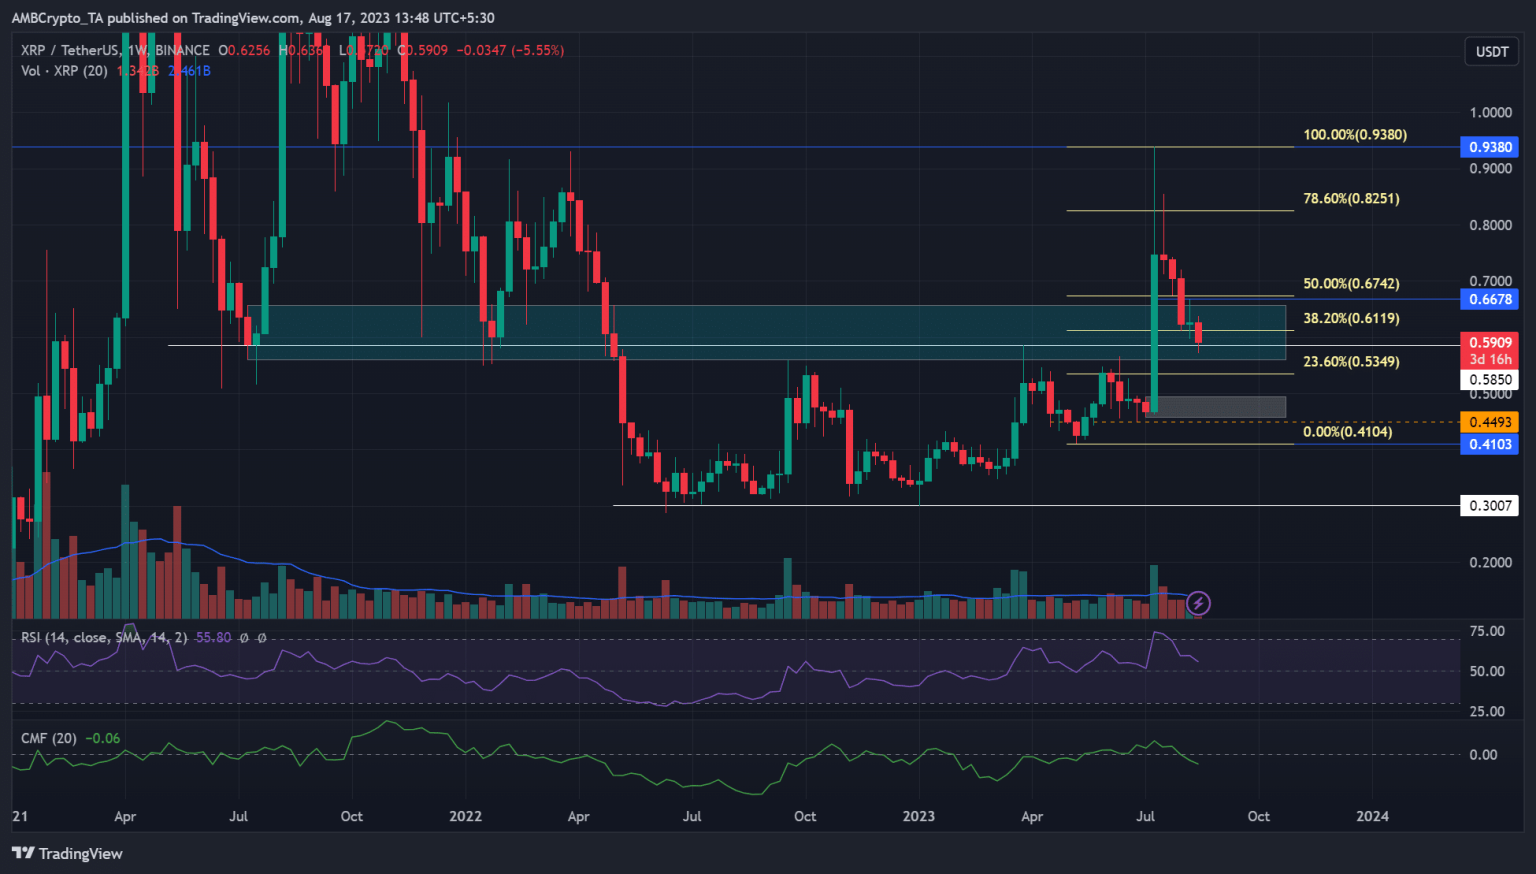Image resolution: width=1536 pixels, height=874 pixels.
Task: Click the blue 0.4103 price label
Action: point(1489,444)
